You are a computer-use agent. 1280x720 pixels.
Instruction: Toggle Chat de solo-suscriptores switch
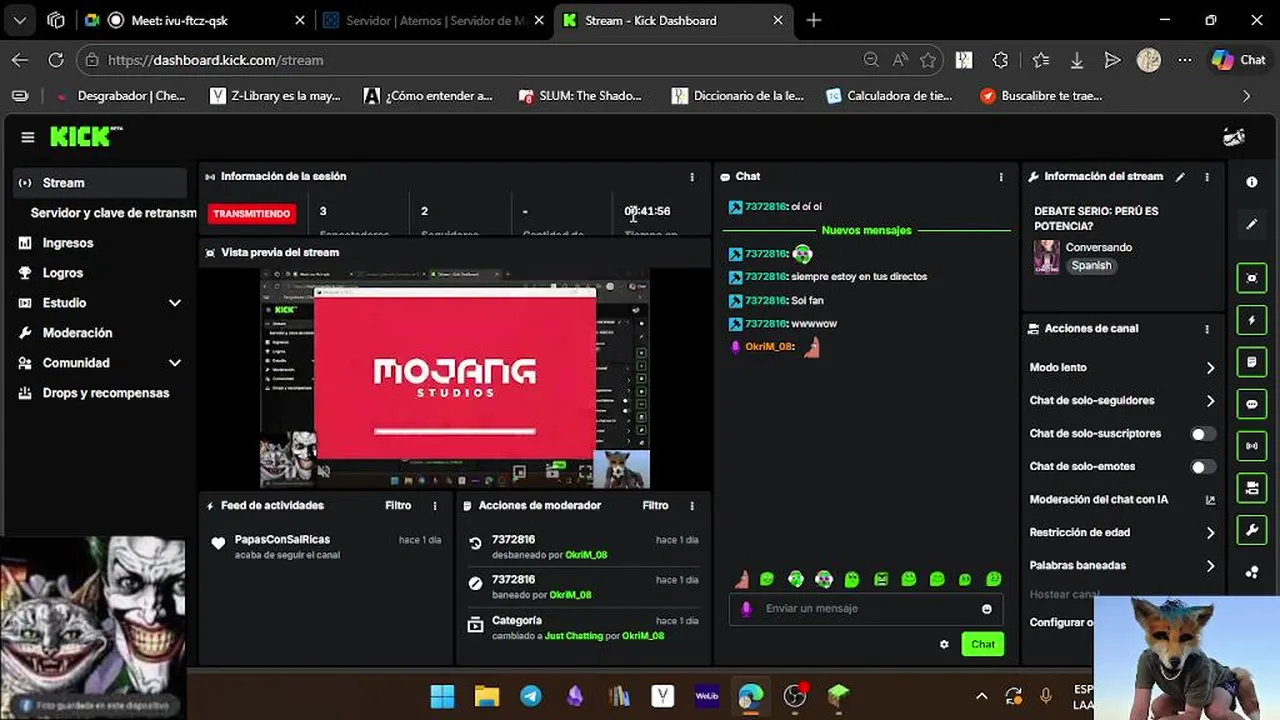click(x=1203, y=434)
